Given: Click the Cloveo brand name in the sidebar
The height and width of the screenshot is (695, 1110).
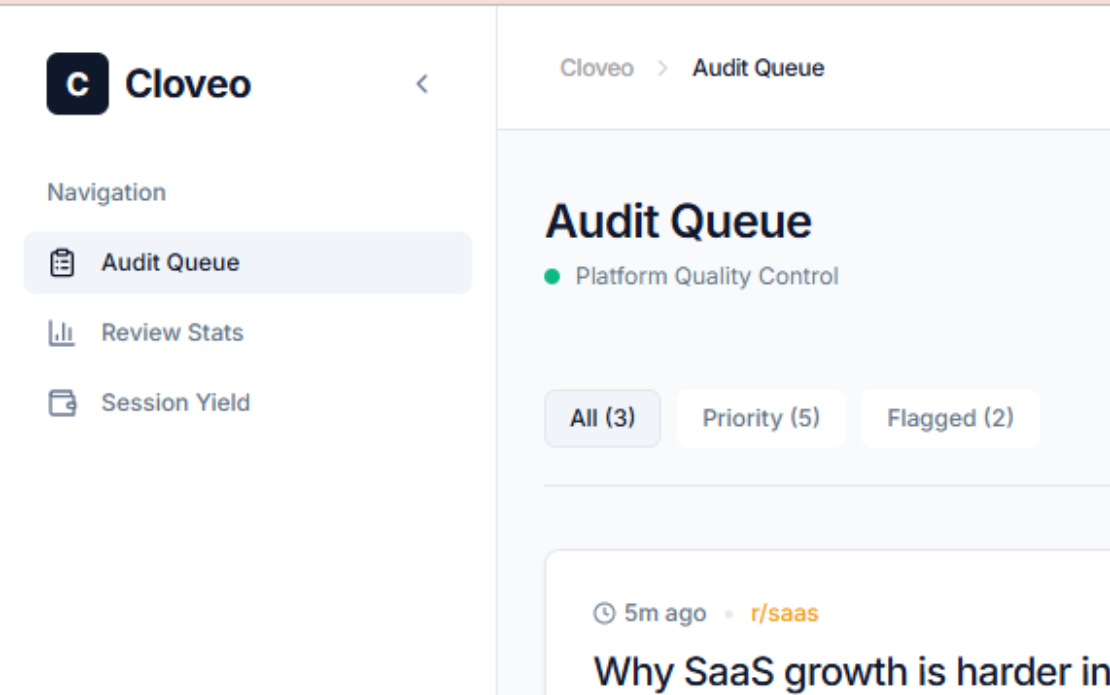Looking at the screenshot, I should 188,84.
